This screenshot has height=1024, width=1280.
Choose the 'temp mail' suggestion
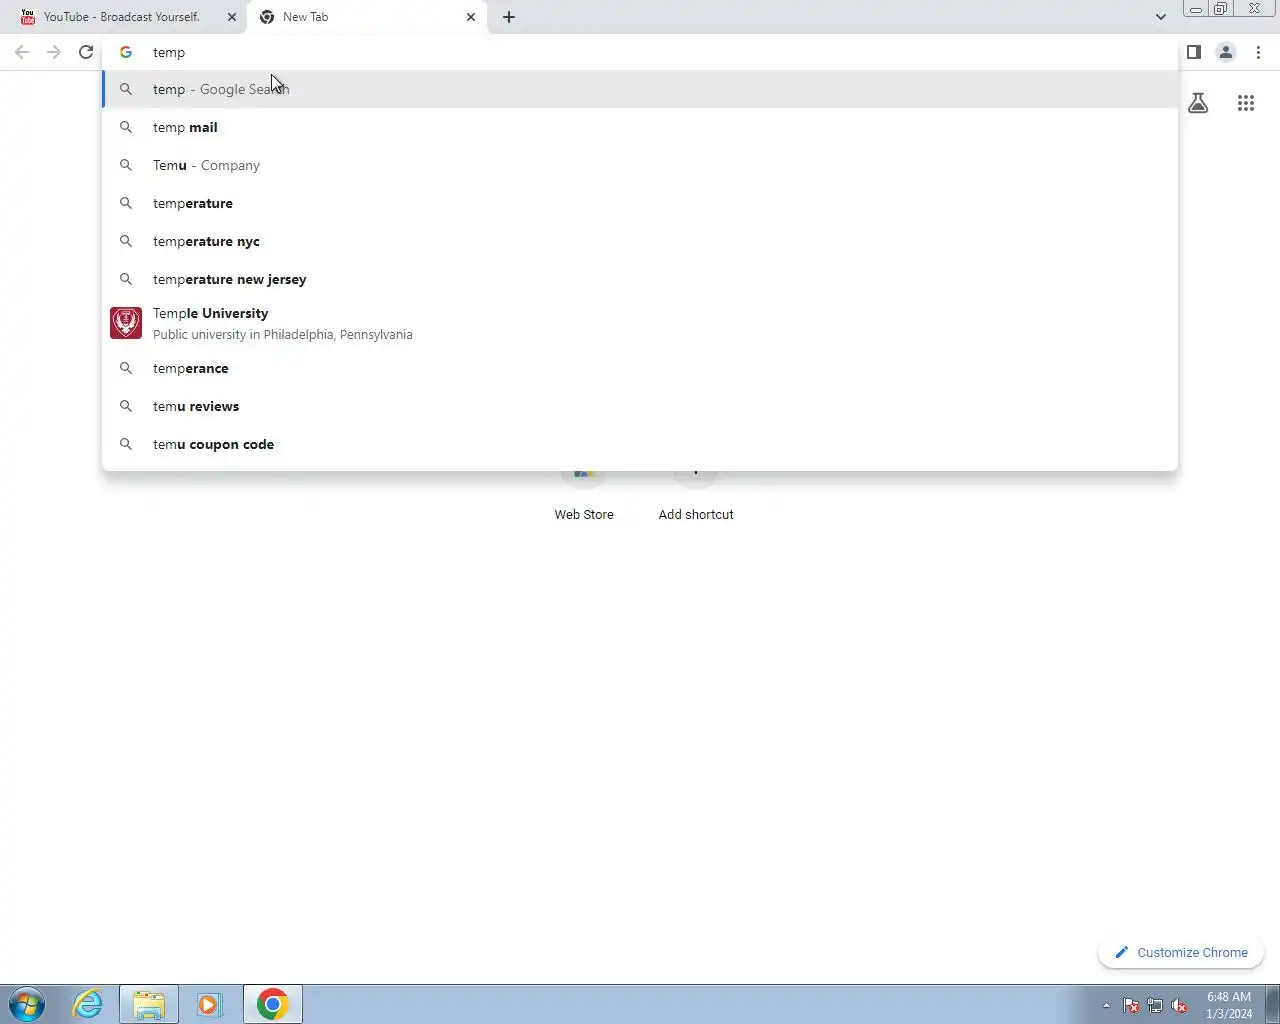pos(640,127)
